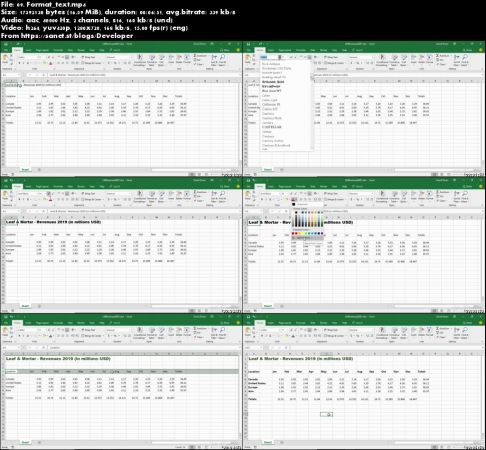This screenshot has height=450, width=486.
Task: Click Find & Select in the bottom-left frame
Action: tap(222, 333)
